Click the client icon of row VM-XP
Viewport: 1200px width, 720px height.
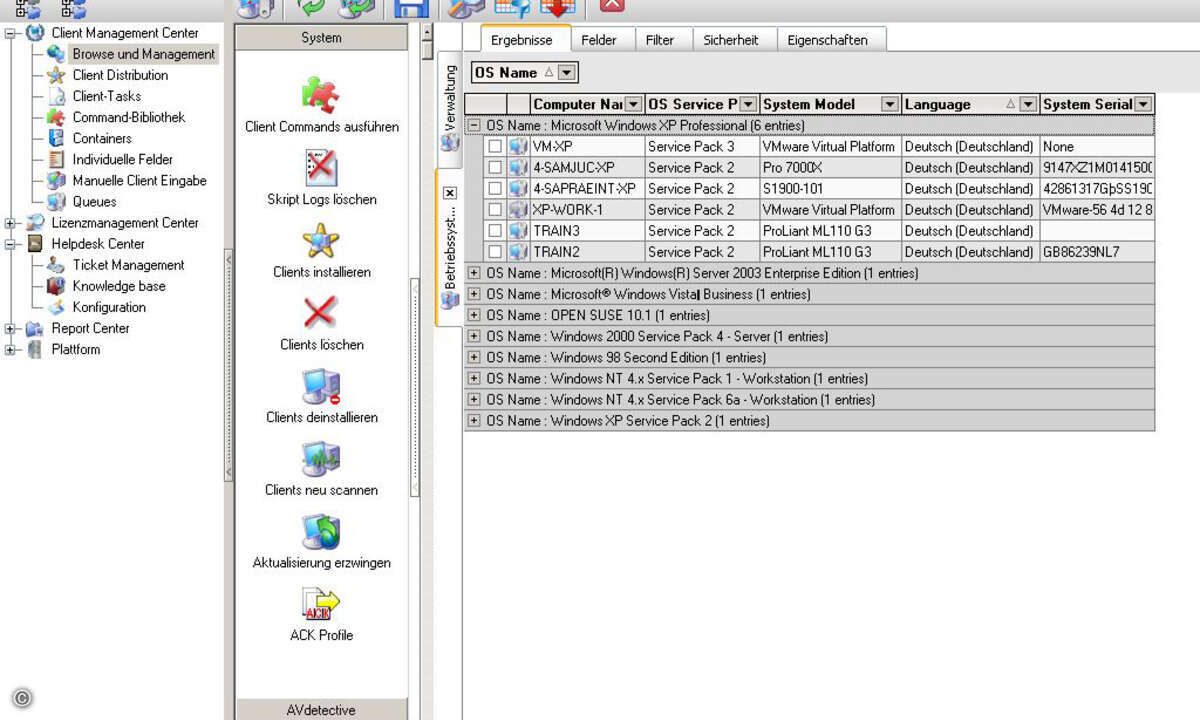518,146
